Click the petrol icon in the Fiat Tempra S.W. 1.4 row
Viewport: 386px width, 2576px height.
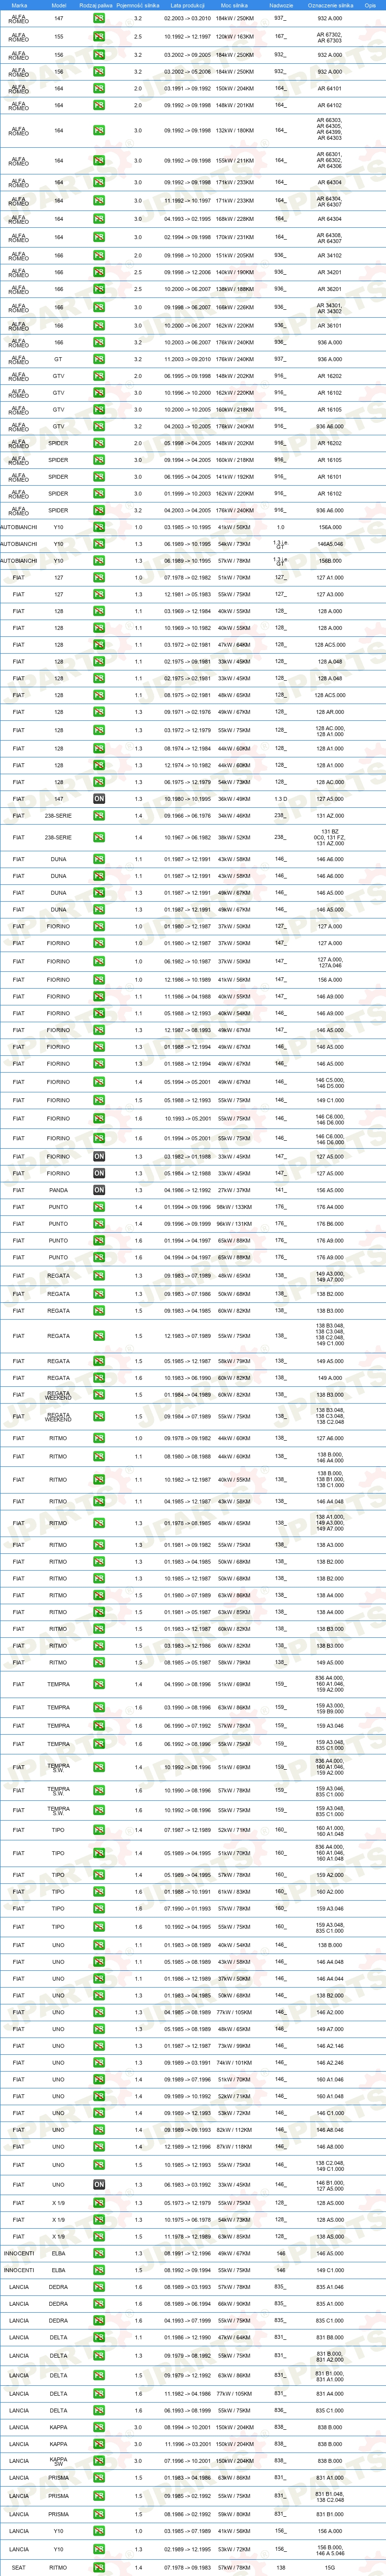click(99, 1768)
